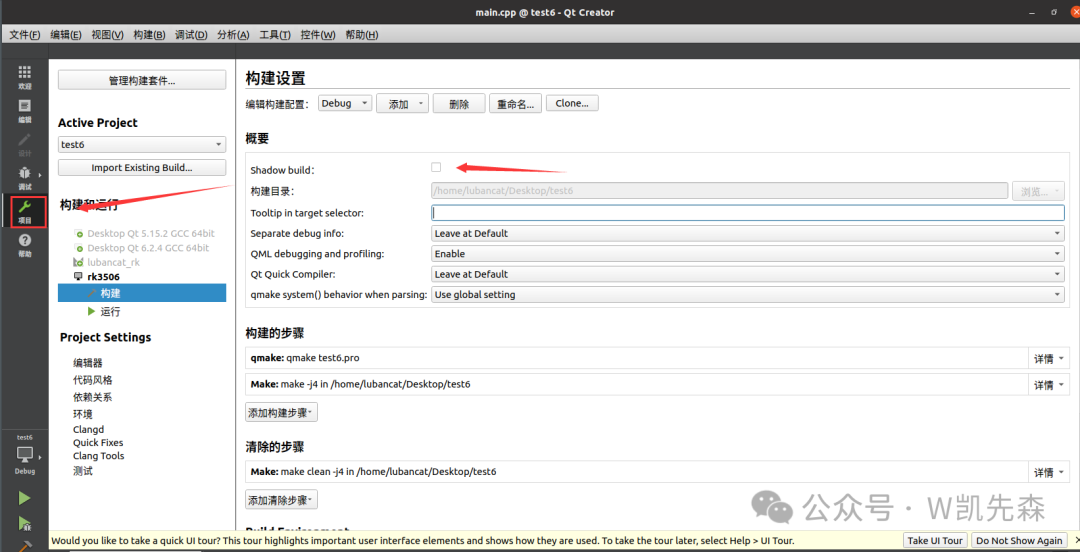1080x552 pixels.
Task: Open the 构建(B) menu
Action: 149,35
